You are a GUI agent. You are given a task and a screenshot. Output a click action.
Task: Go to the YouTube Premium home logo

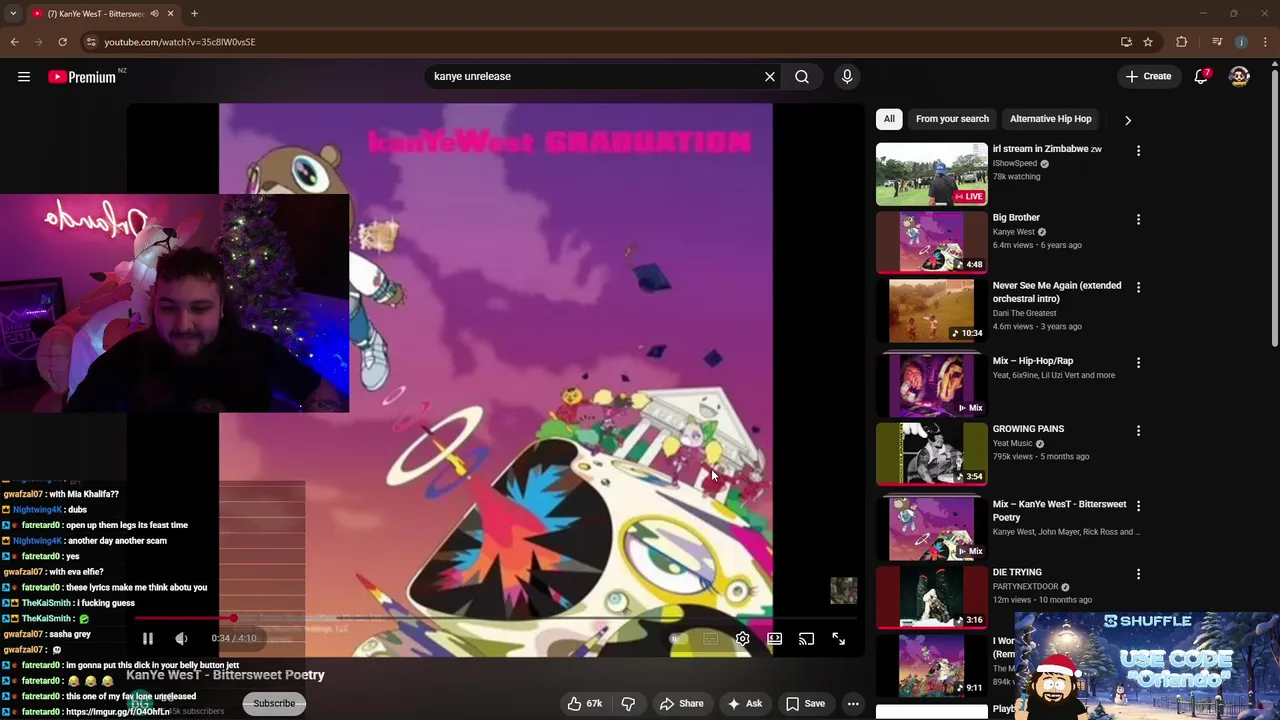pos(82,77)
